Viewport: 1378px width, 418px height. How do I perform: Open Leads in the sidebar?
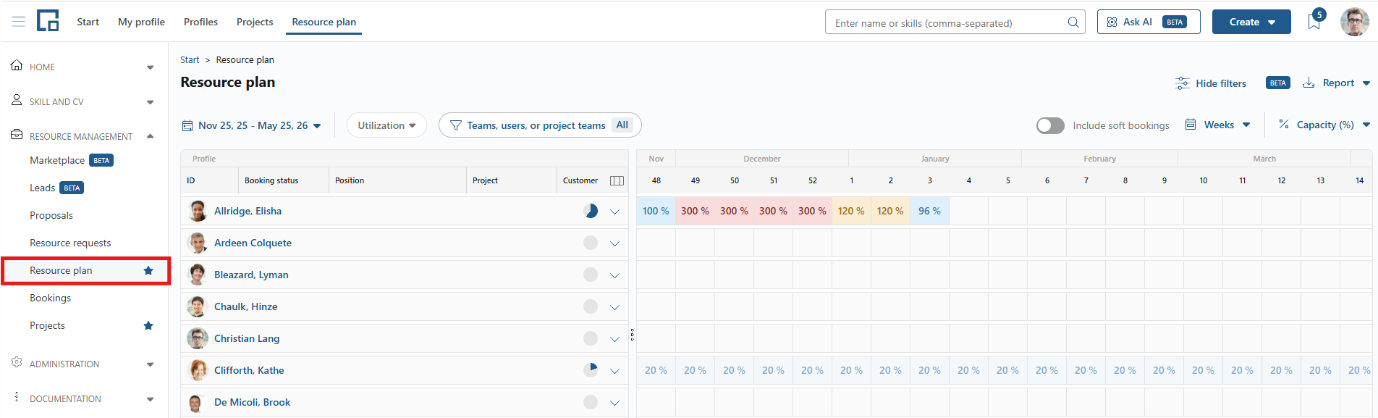point(42,187)
